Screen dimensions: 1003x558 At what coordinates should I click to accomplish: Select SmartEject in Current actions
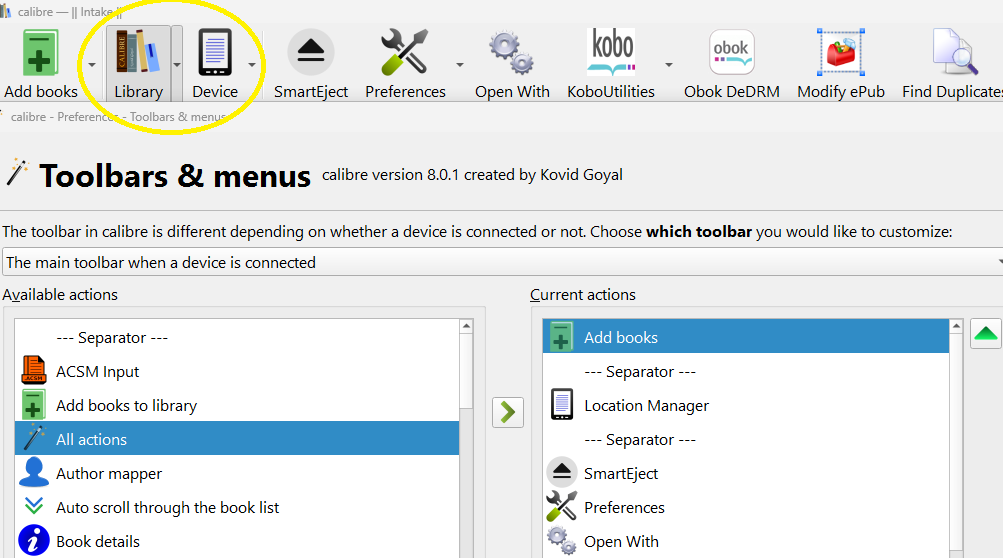pos(746,473)
